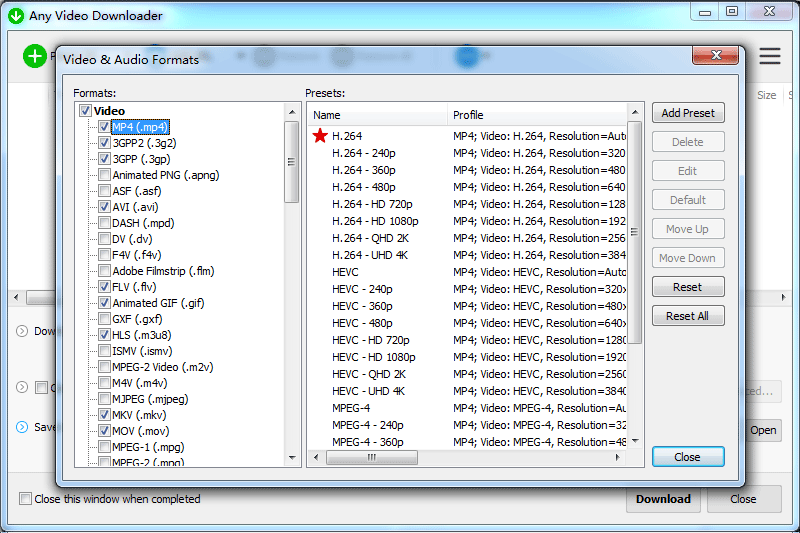Toggle the Video root checkbox

coord(85,111)
